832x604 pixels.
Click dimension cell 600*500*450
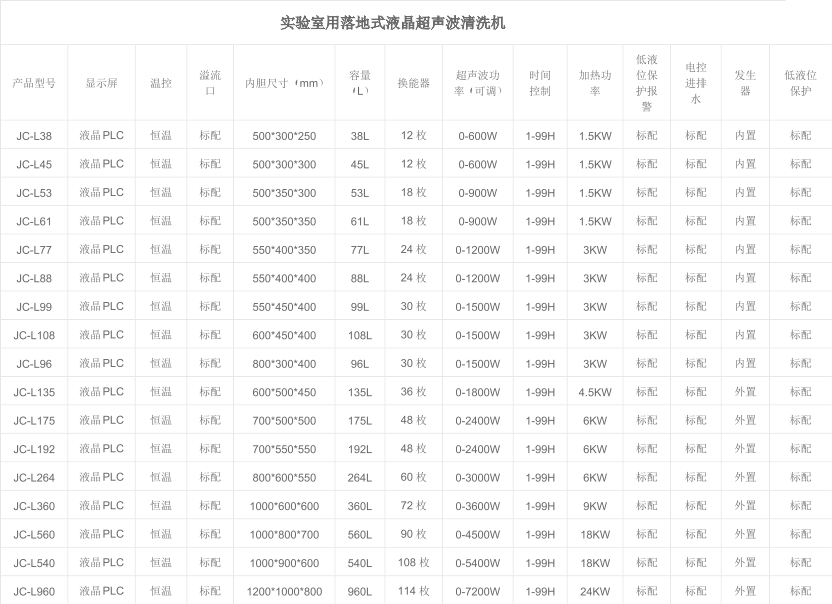(284, 392)
